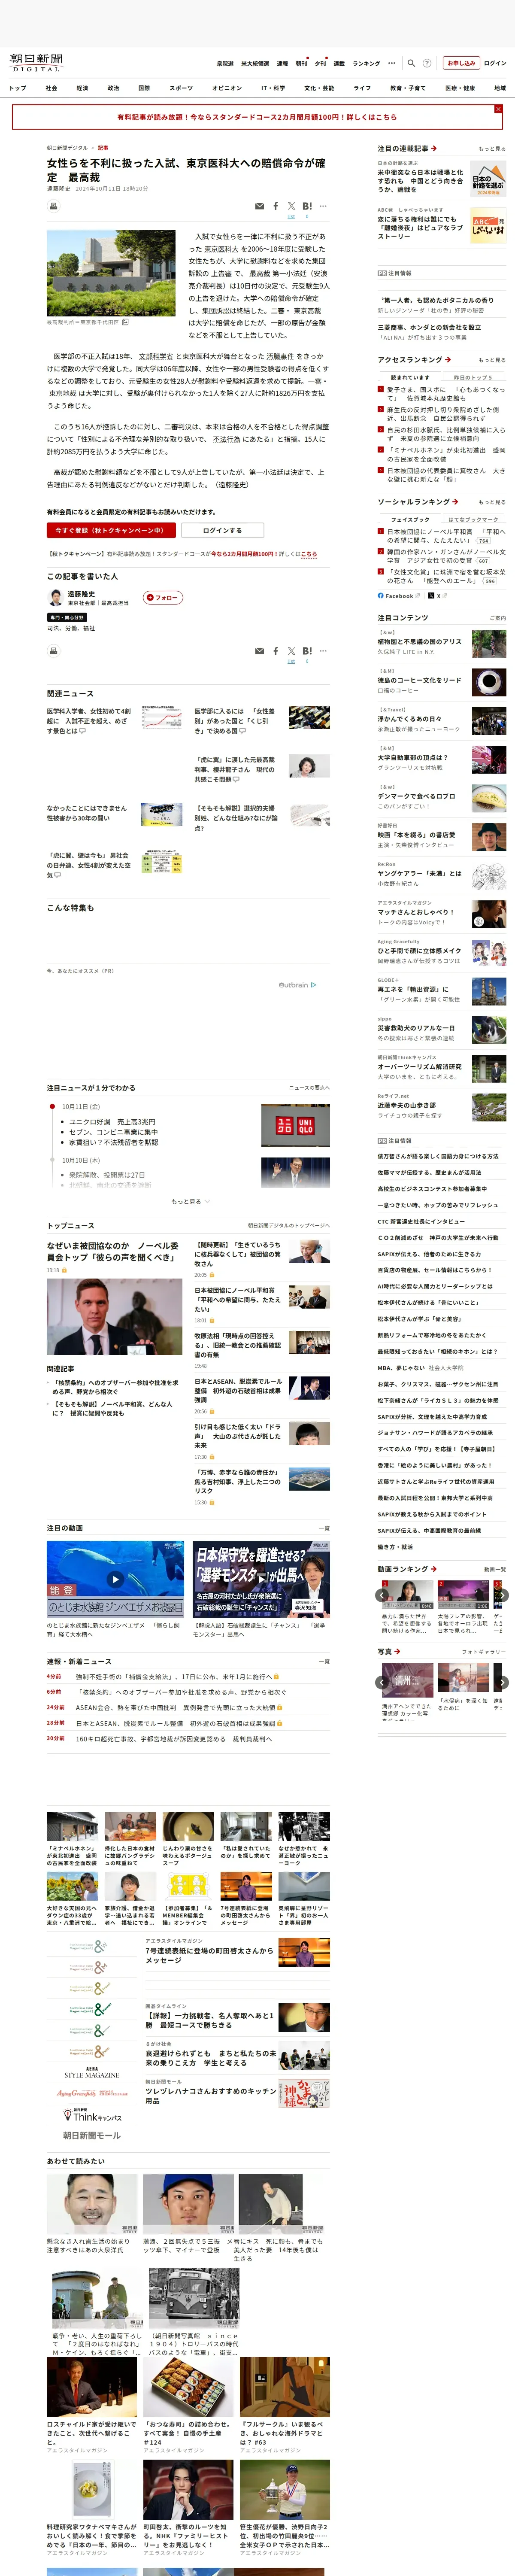This screenshot has width=515, height=2576.
Task: Open the 日本保守党 election video thumbnail
Action: tap(261, 1579)
